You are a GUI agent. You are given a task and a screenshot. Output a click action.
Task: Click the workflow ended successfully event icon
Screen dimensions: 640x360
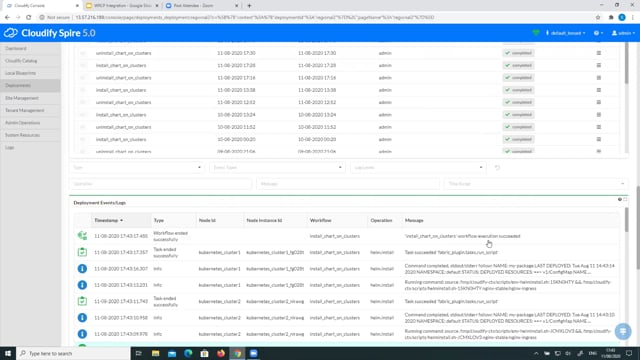(82, 236)
